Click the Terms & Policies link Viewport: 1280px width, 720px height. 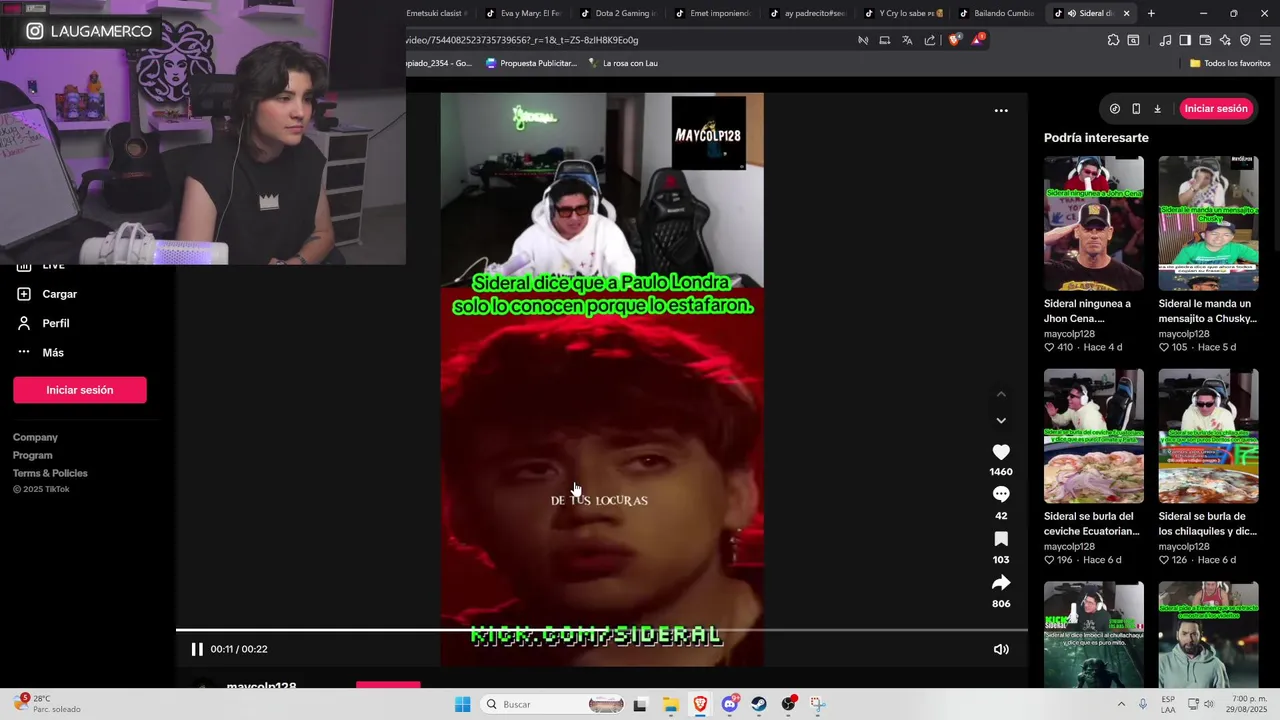click(x=50, y=473)
